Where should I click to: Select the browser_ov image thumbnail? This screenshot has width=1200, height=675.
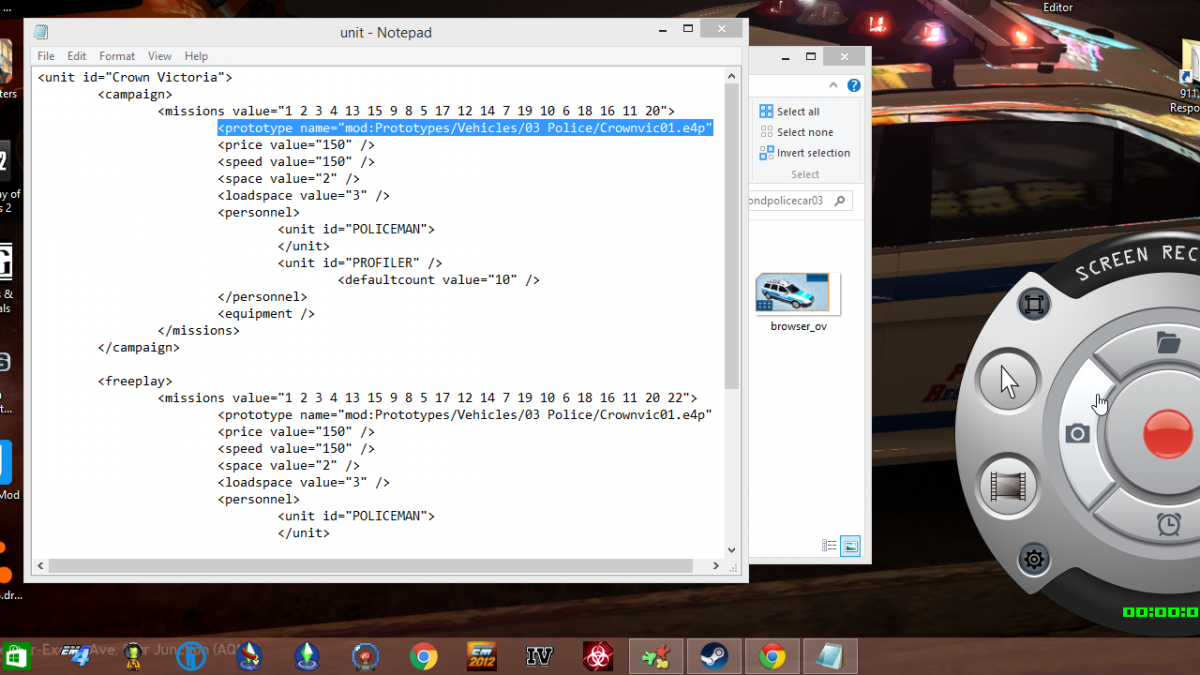(798, 295)
